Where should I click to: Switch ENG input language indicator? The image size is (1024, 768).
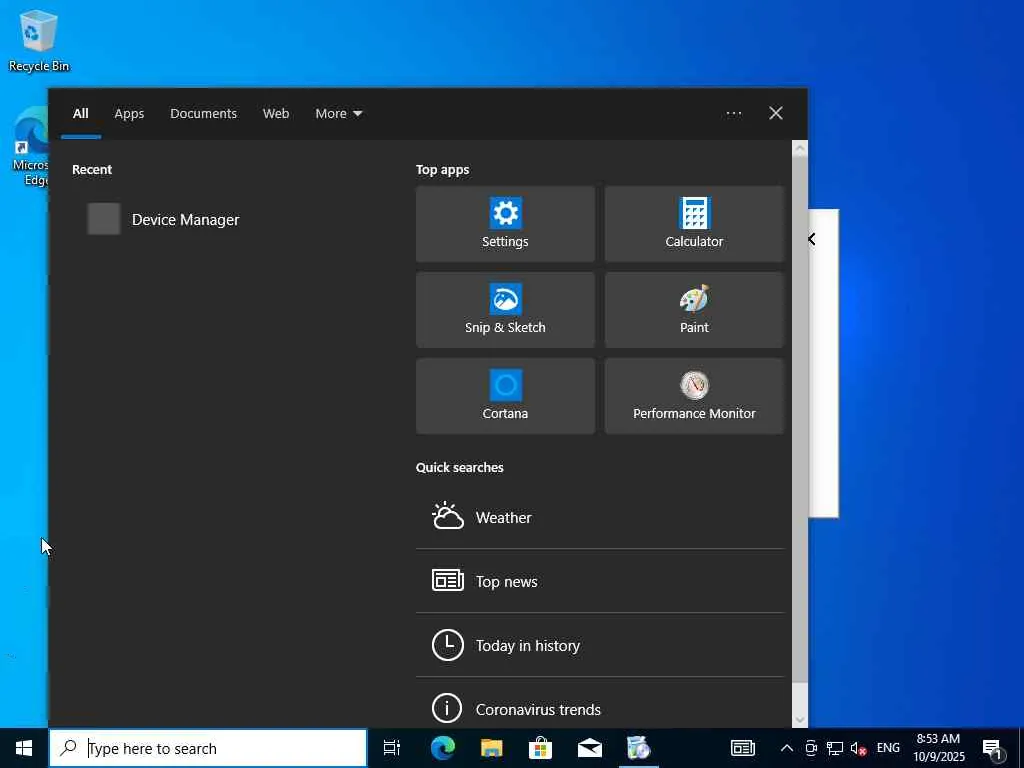point(888,748)
